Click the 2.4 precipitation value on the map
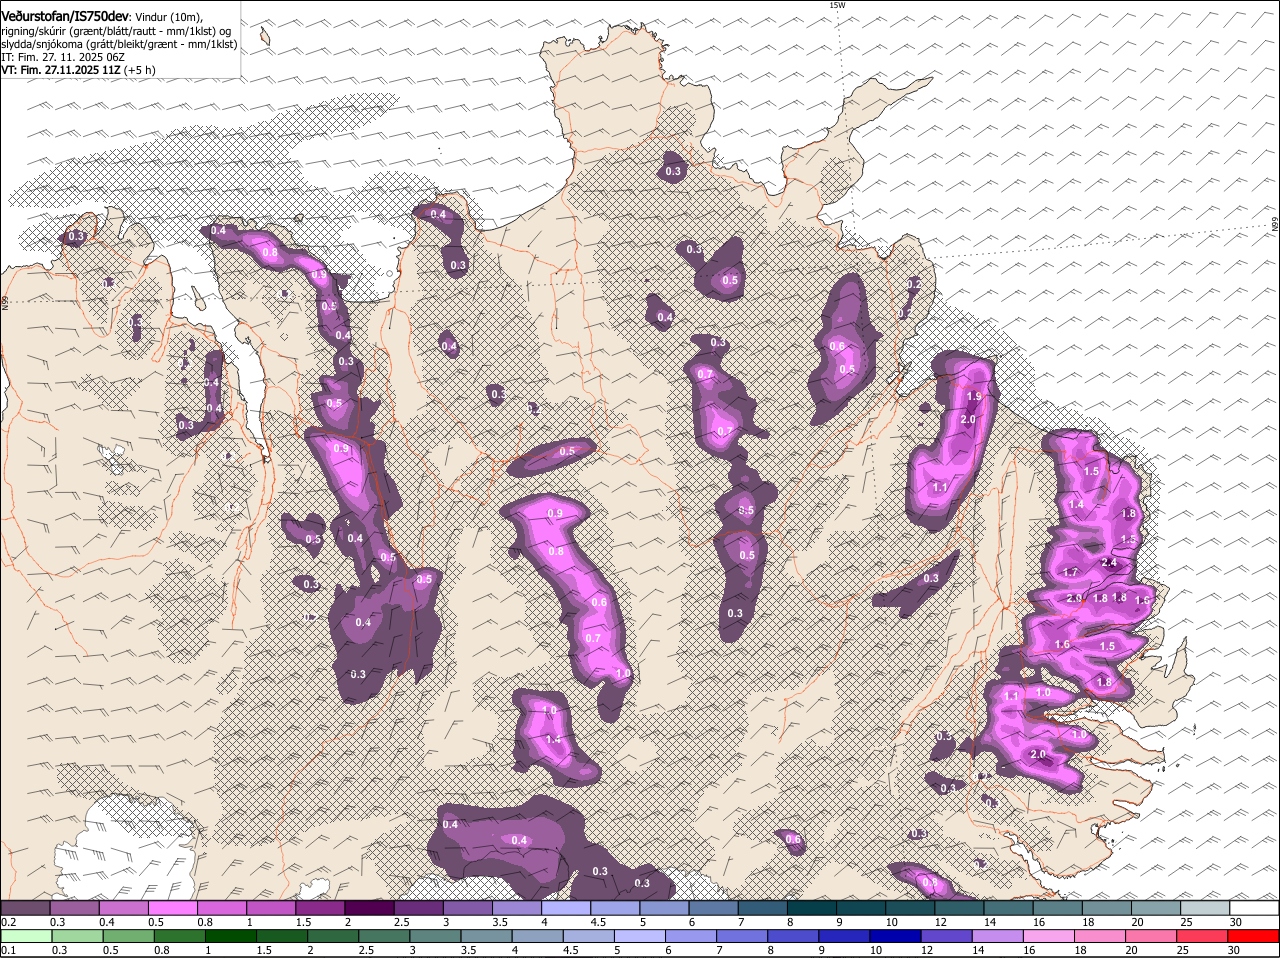The height and width of the screenshot is (958, 1280). tap(1108, 563)
